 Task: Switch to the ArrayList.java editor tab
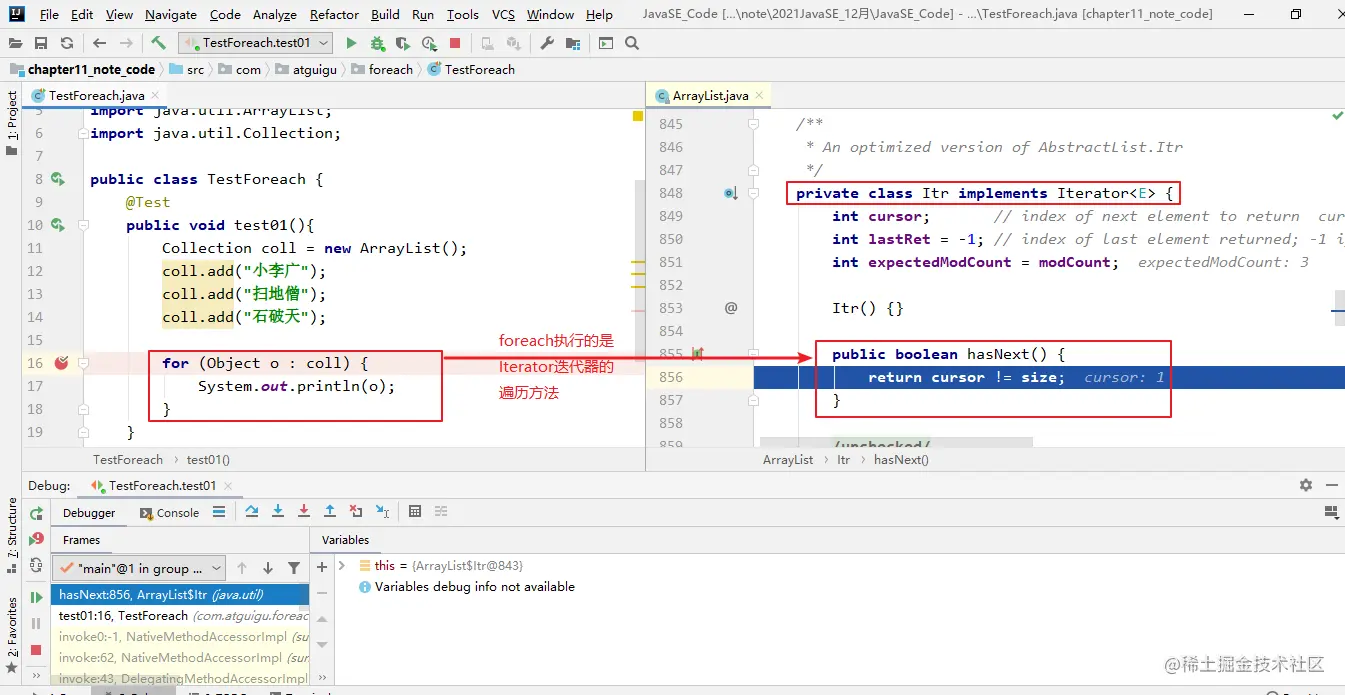click(x=710, y=96)
